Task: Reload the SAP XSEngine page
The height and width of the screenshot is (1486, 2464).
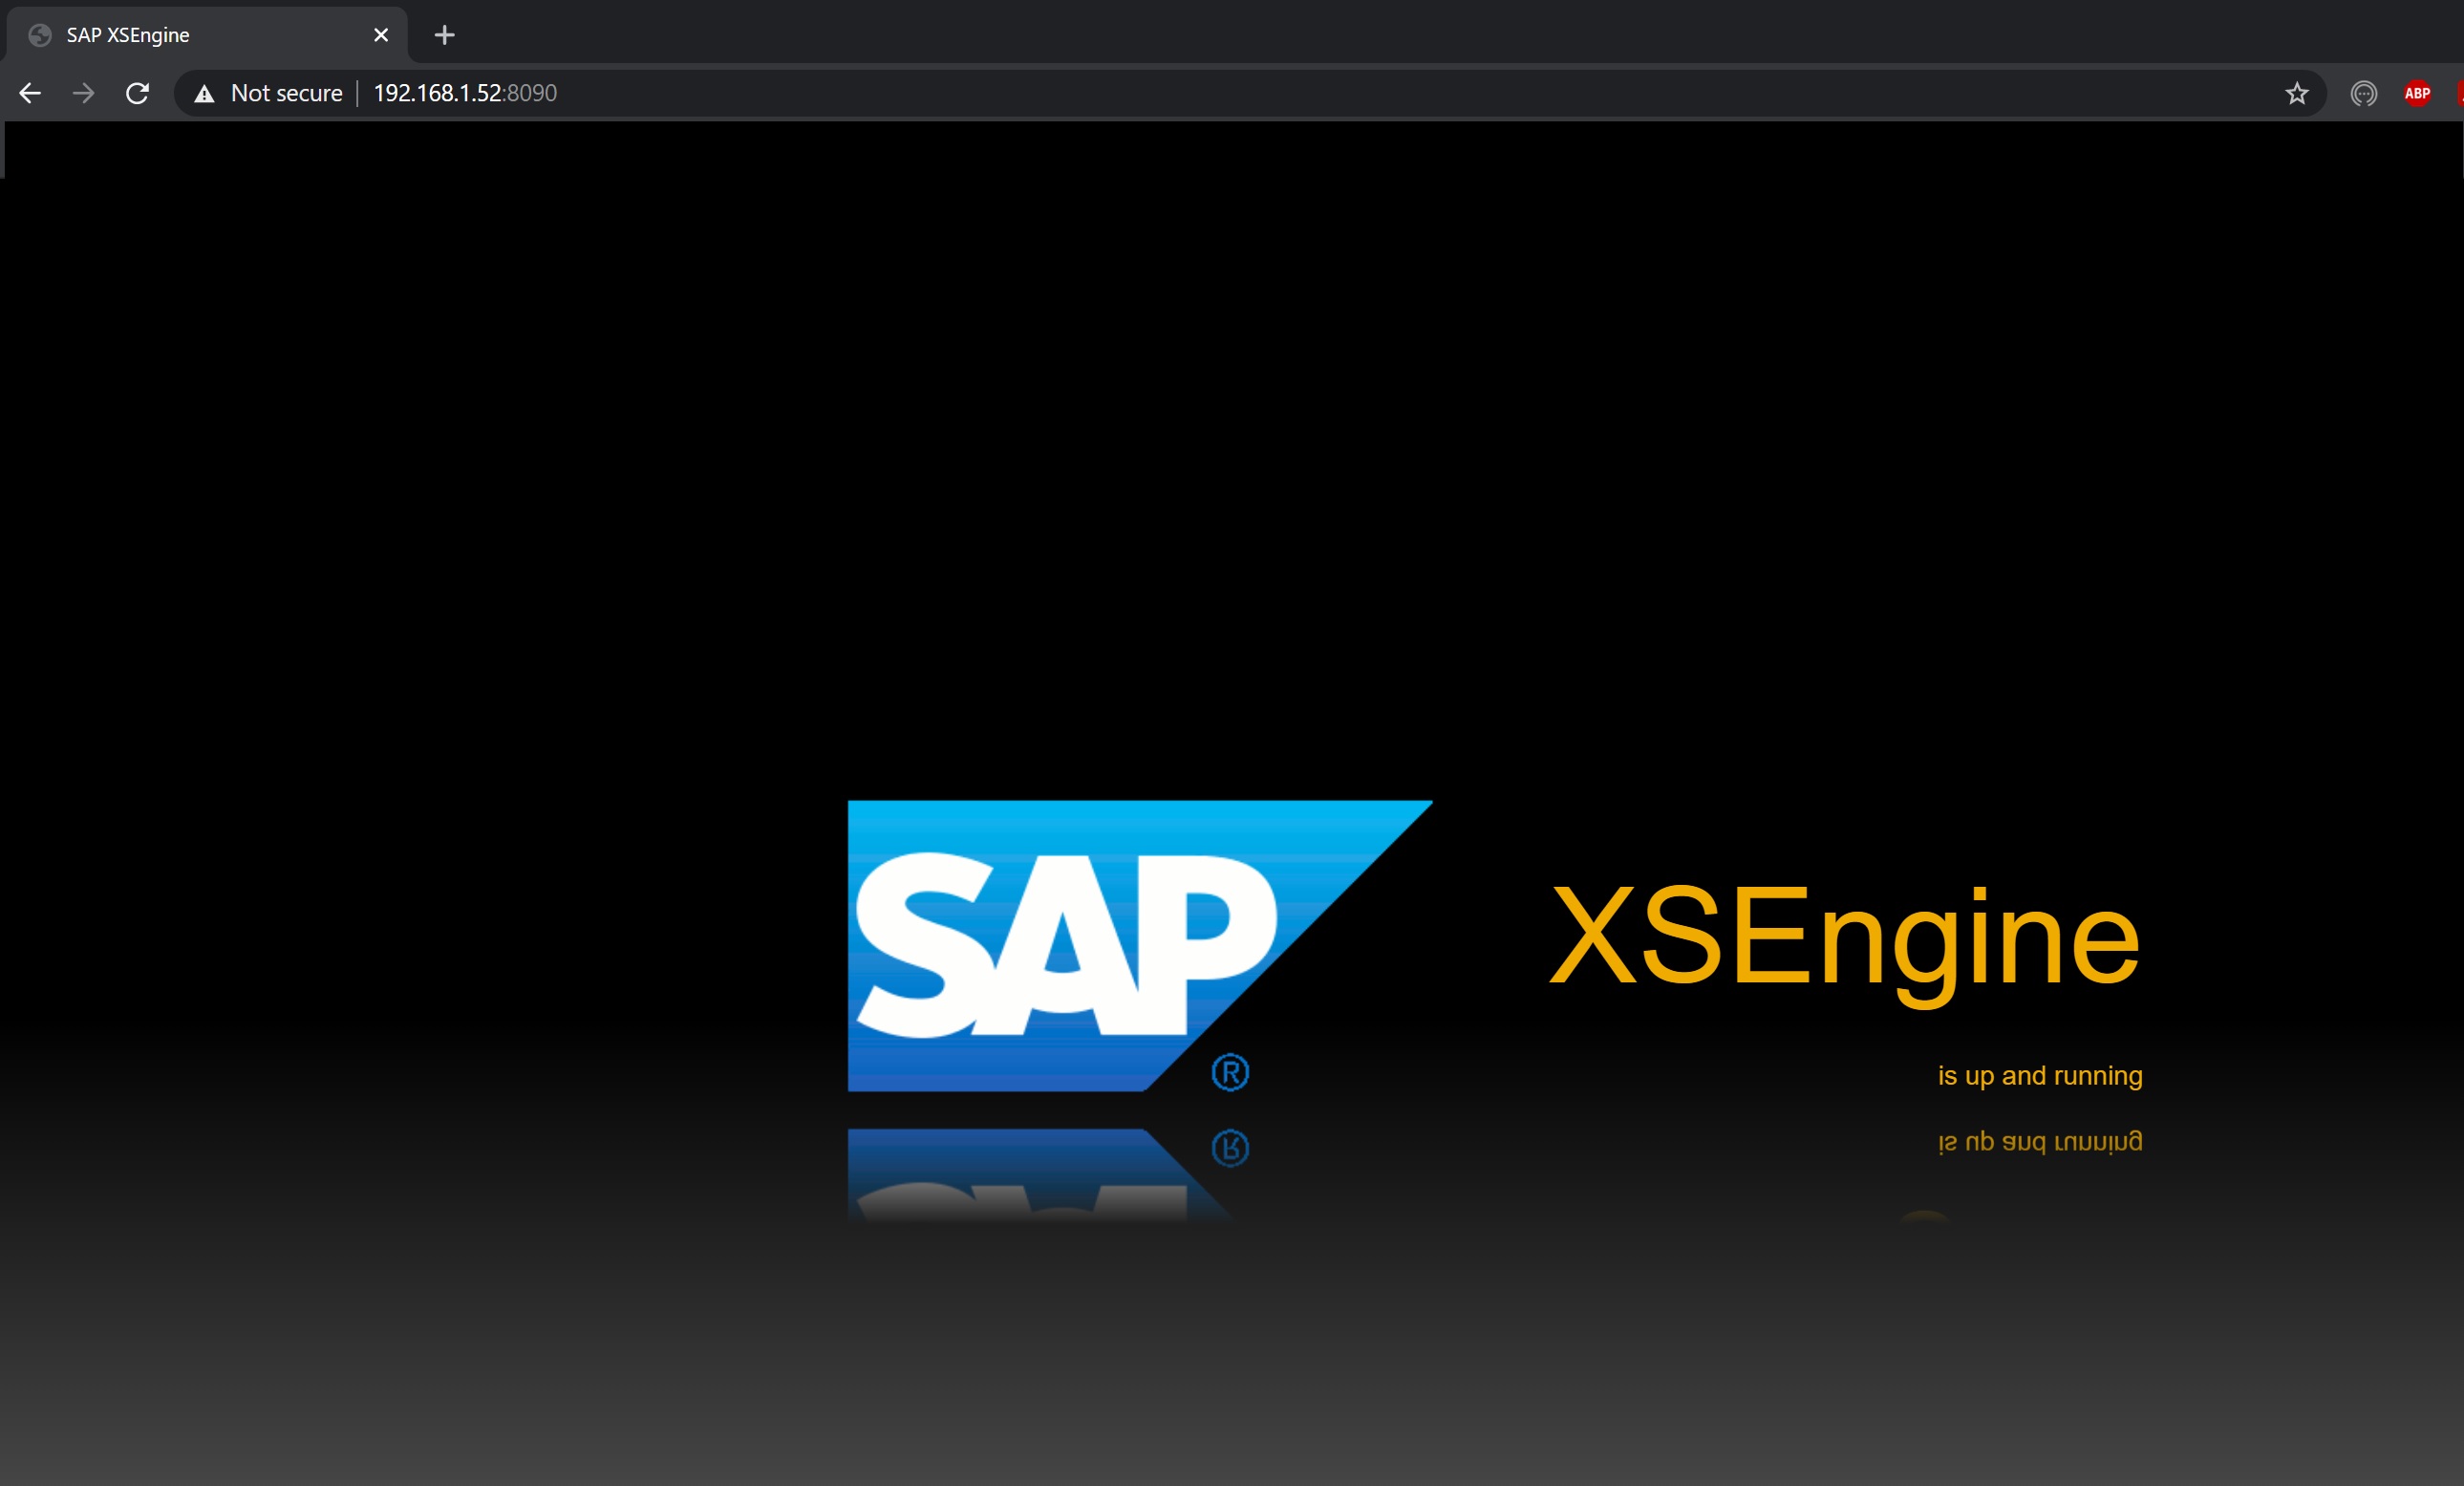Action: 138,93
